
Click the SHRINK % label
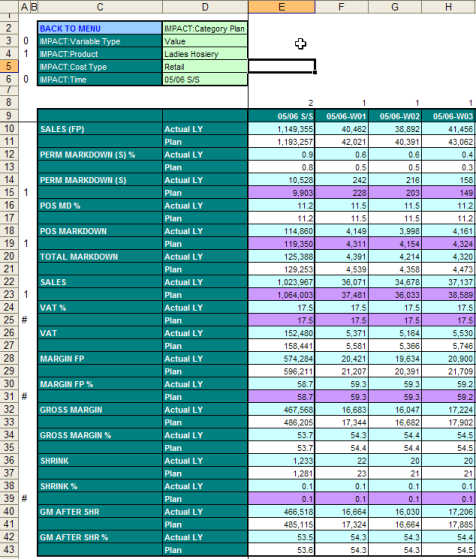click(x=58, y=486)
